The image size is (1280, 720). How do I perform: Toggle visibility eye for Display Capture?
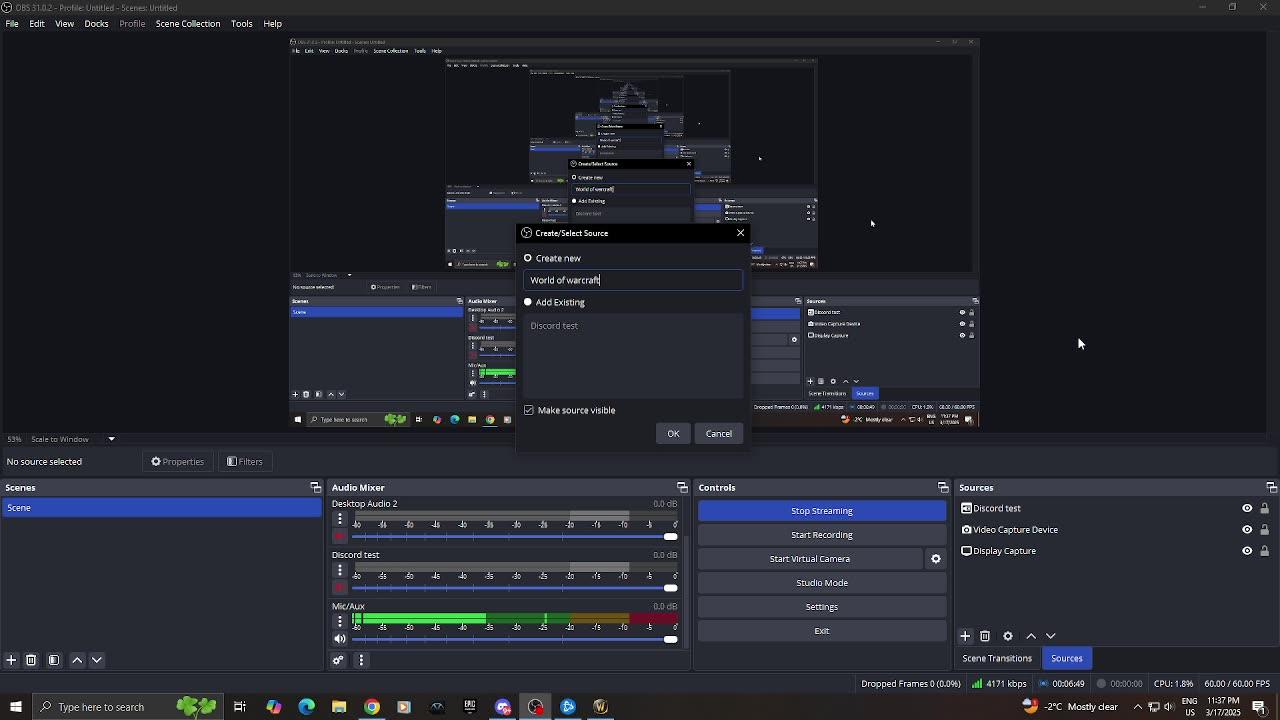point(1247,551)
